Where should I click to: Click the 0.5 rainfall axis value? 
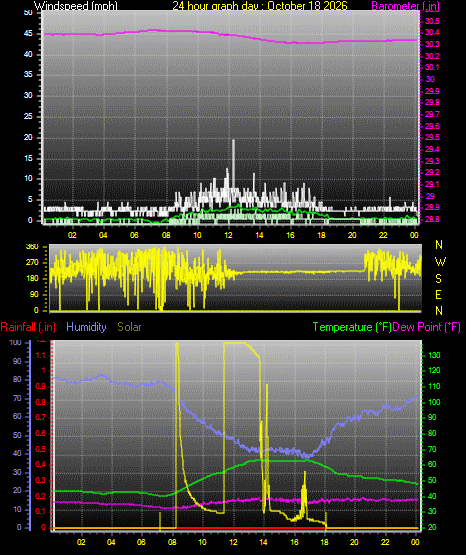[x=41, y=449]
